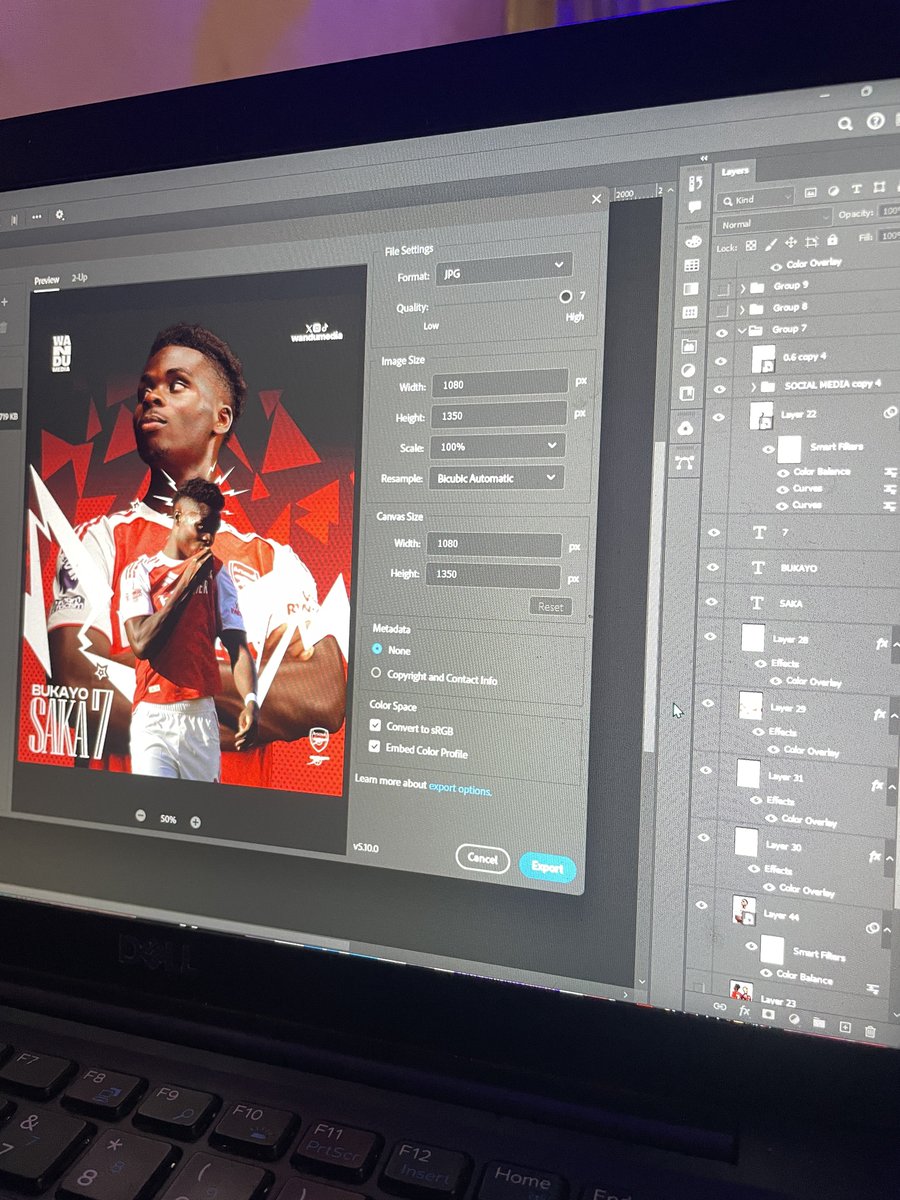Open the Comments panel icon
Image resolution: width=900 pixels, height=1200 pixels.
coord(695,207)
